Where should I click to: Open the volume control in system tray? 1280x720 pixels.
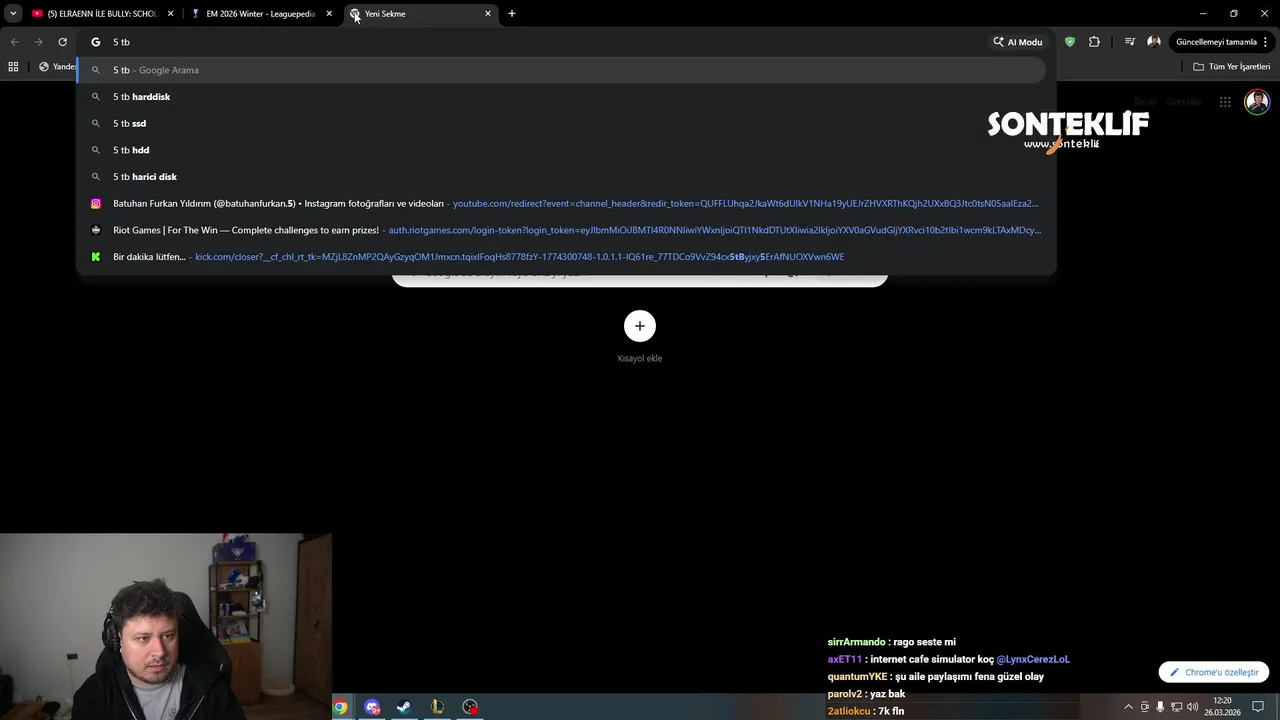pos(1192,707)
